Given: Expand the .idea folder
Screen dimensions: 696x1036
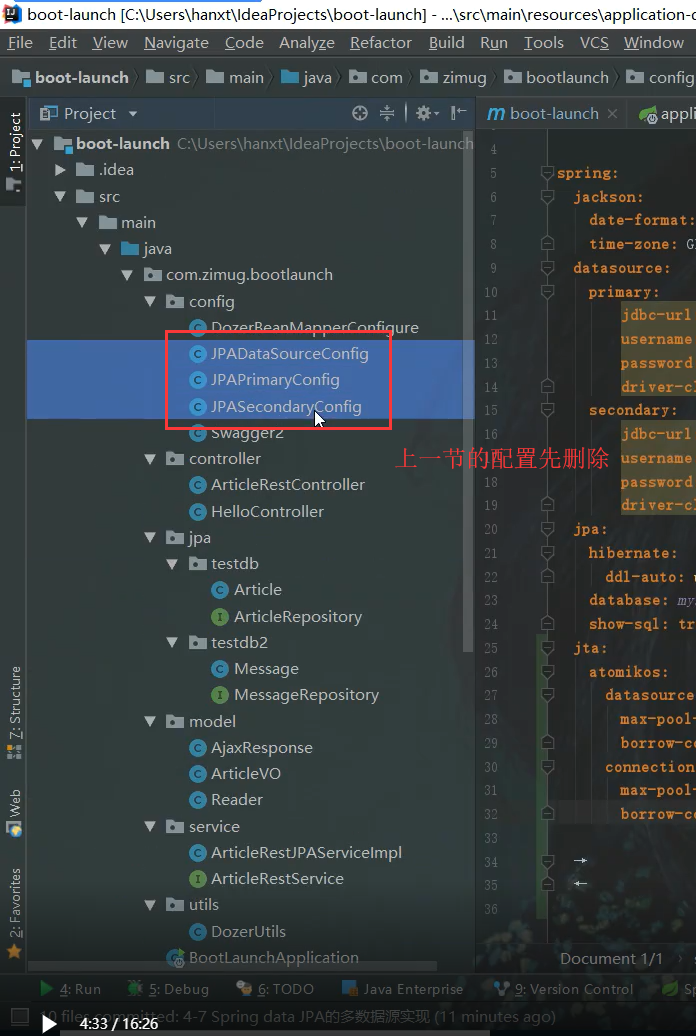Looking at the screenshot, I should (x=60, y=170).
